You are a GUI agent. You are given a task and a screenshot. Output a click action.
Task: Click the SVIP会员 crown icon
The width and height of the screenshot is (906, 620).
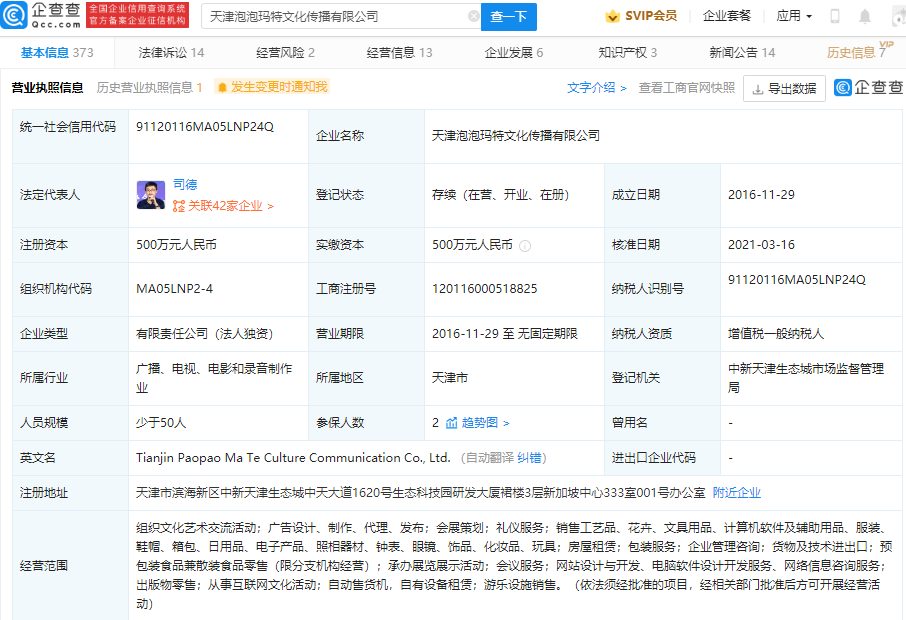pyautogui.click(x=613, y=16)
